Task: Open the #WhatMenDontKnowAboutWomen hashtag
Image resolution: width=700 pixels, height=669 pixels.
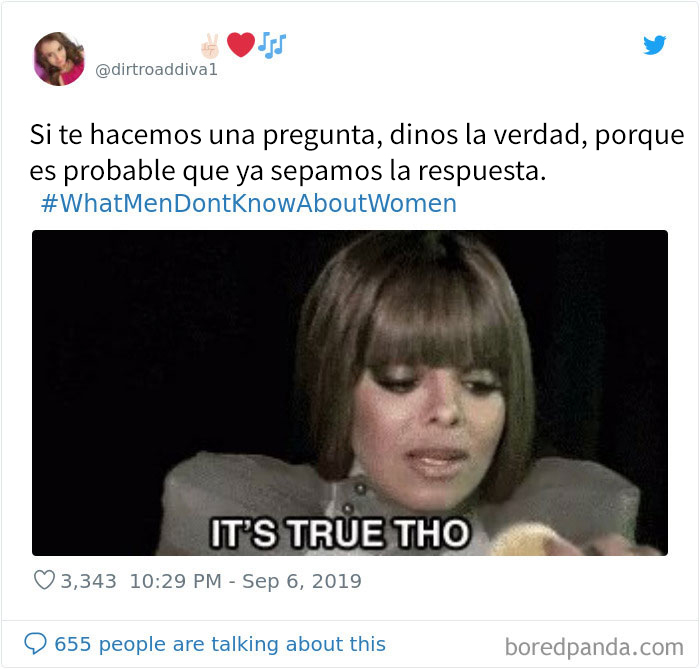Action: pyautogui.click(x=249, y=203)
